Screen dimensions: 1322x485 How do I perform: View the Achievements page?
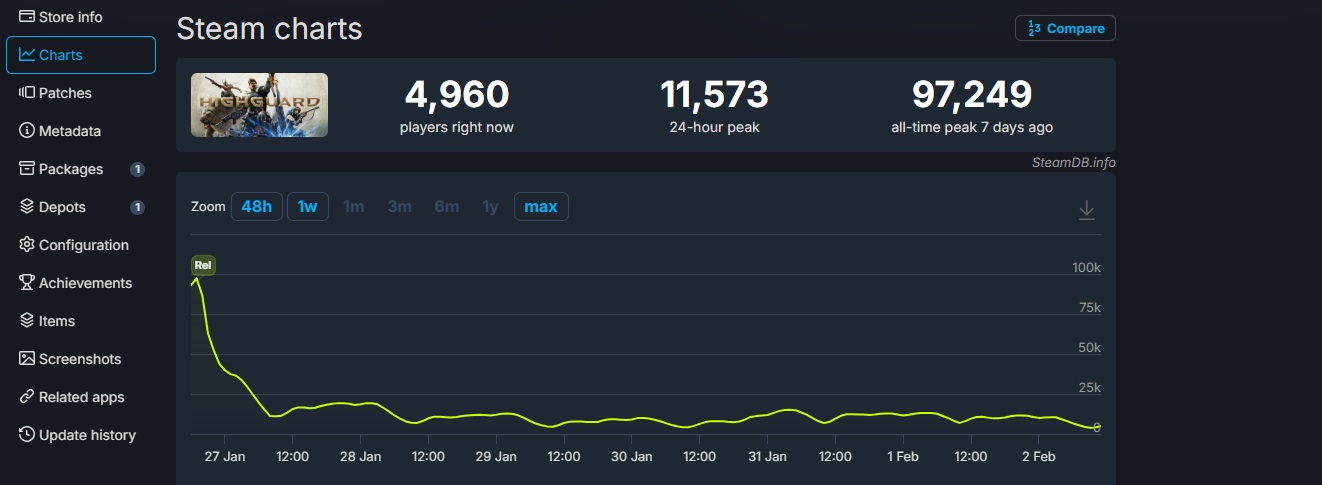(x=85, y=283)
